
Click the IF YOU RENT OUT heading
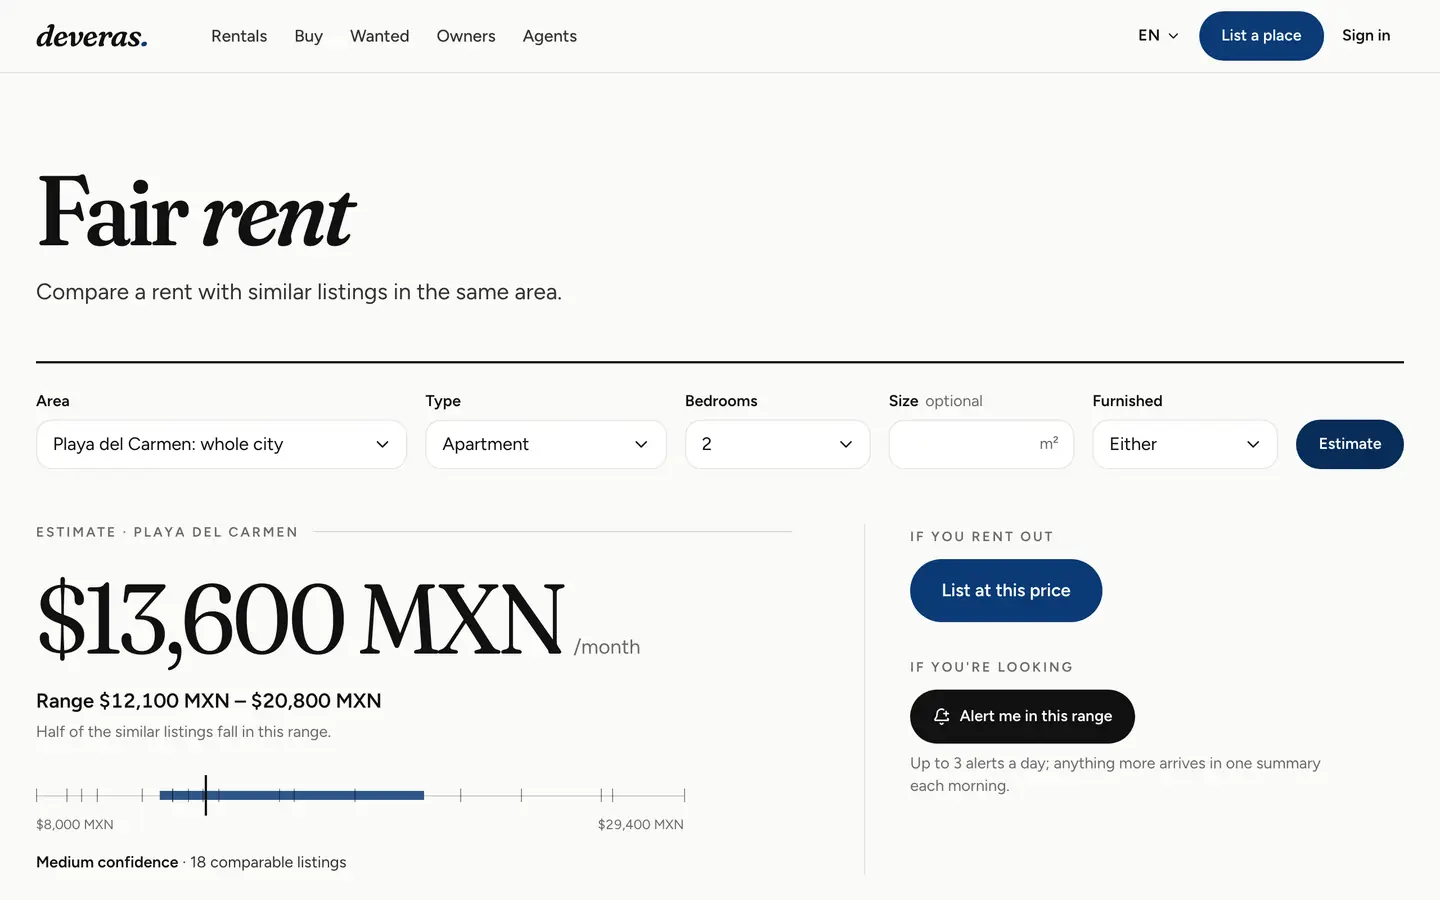coord(982,537)
